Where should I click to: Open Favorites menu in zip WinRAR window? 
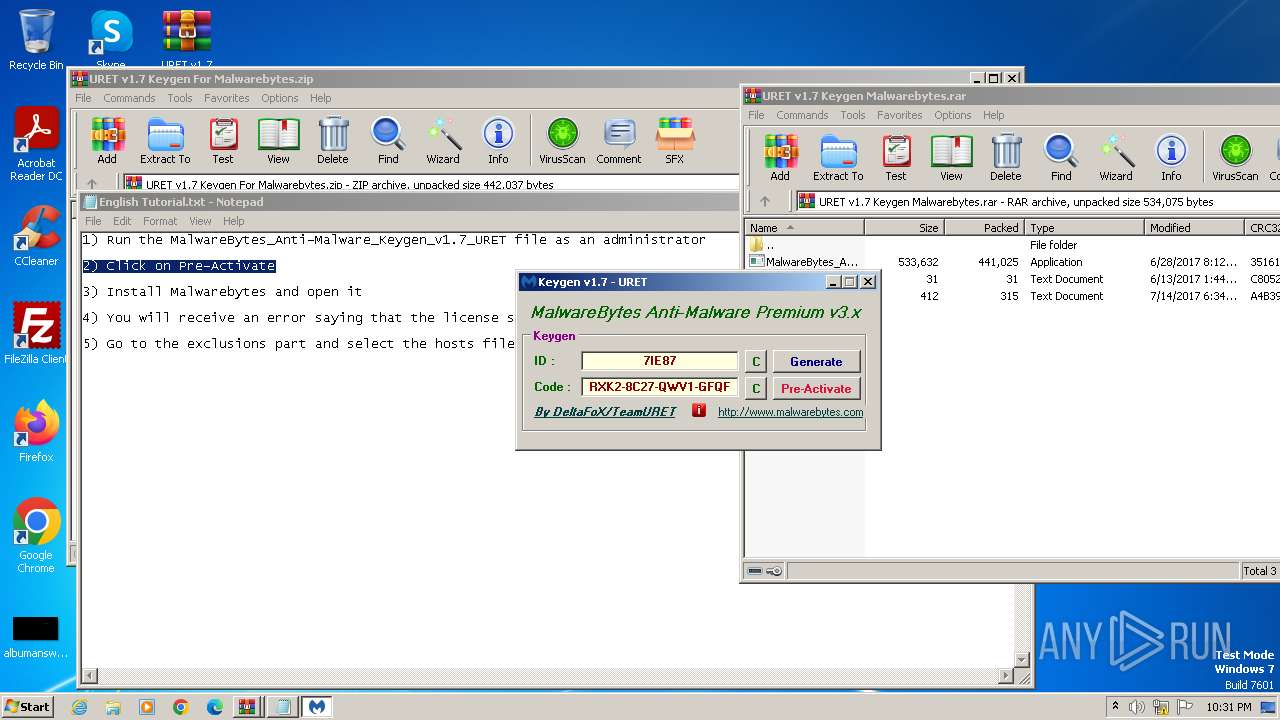pos(227,98)
